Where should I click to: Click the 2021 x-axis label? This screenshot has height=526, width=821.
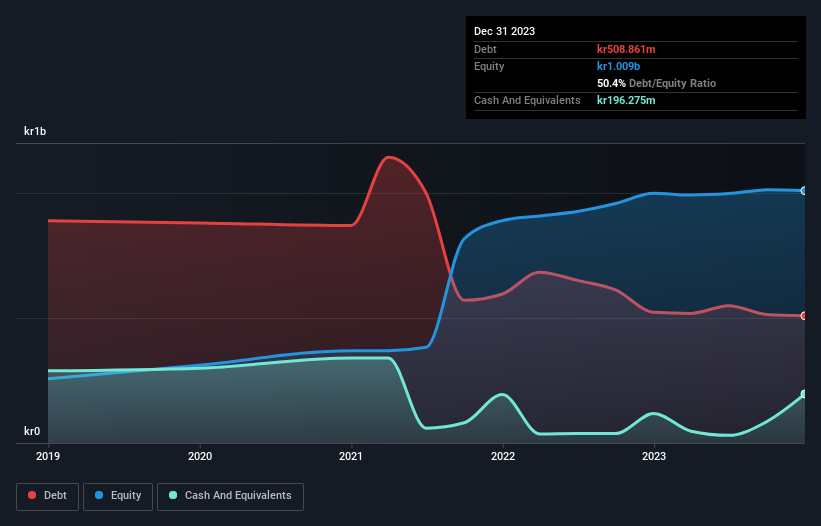351,456
